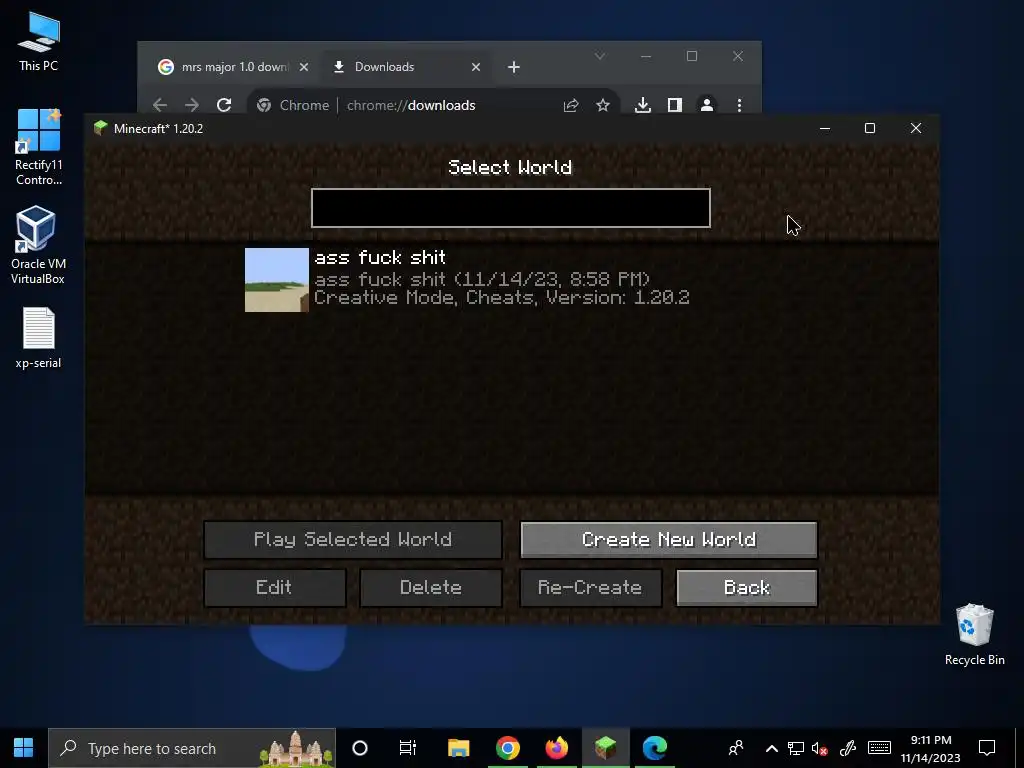This screenshot has width=1024, height=768.
Task: Click the Edit world button
Action: point(274,588)
